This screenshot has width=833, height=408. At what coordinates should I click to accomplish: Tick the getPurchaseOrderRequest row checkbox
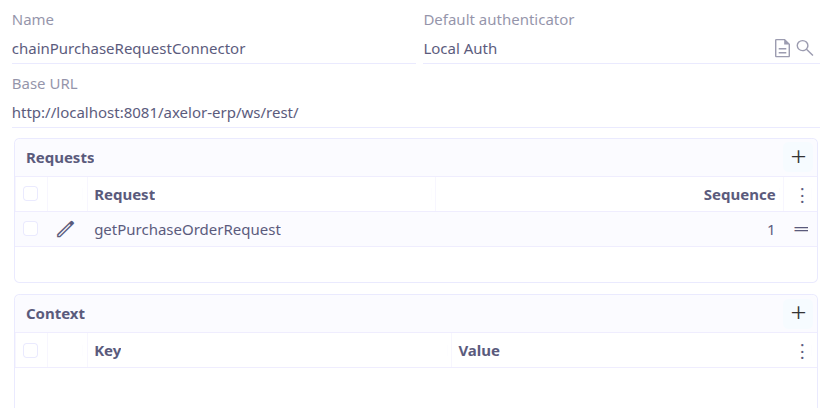(31, 229)
